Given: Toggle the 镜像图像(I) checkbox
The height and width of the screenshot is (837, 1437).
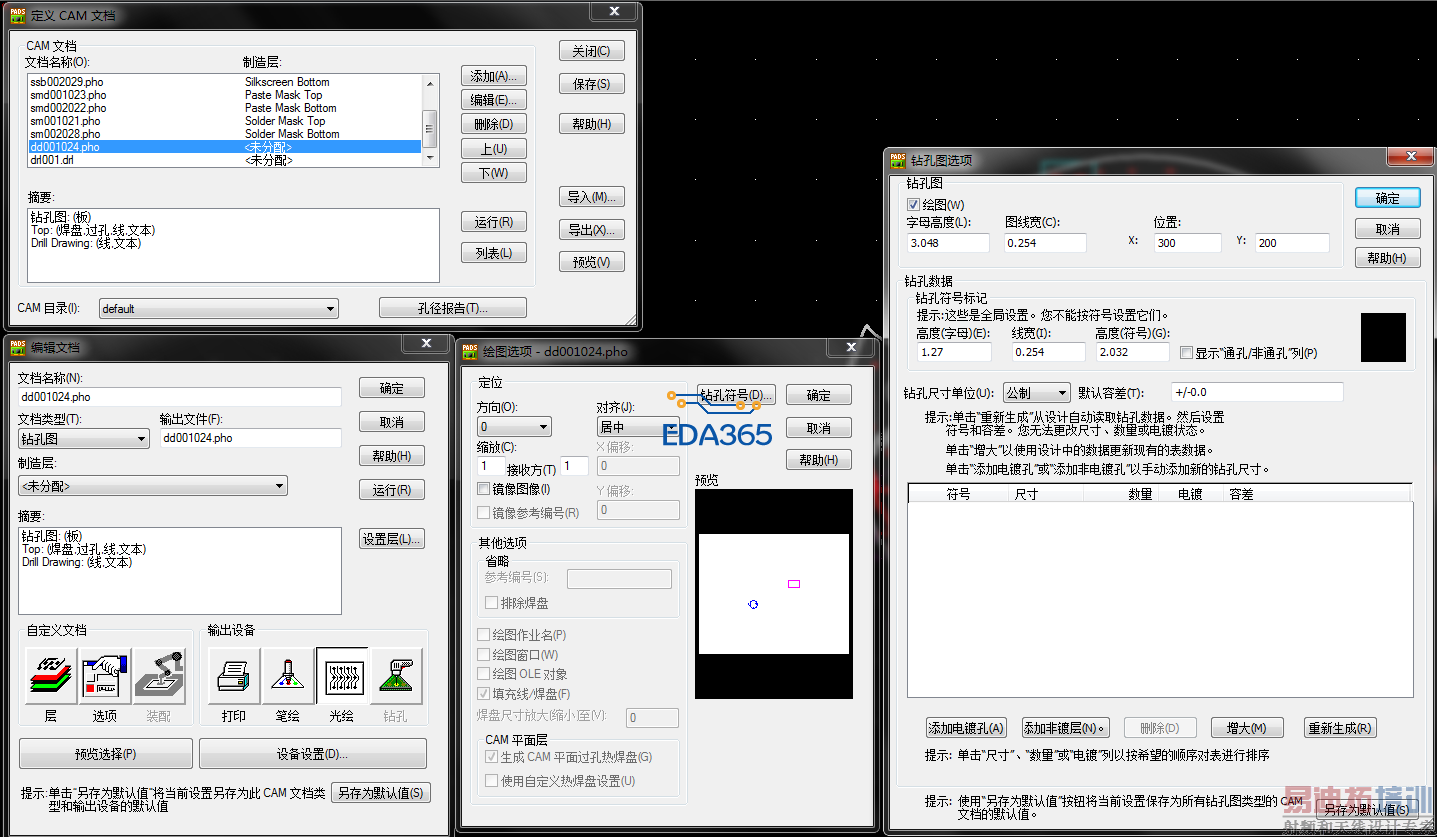Looking at the screenshot, I should [x=484, y=489].
